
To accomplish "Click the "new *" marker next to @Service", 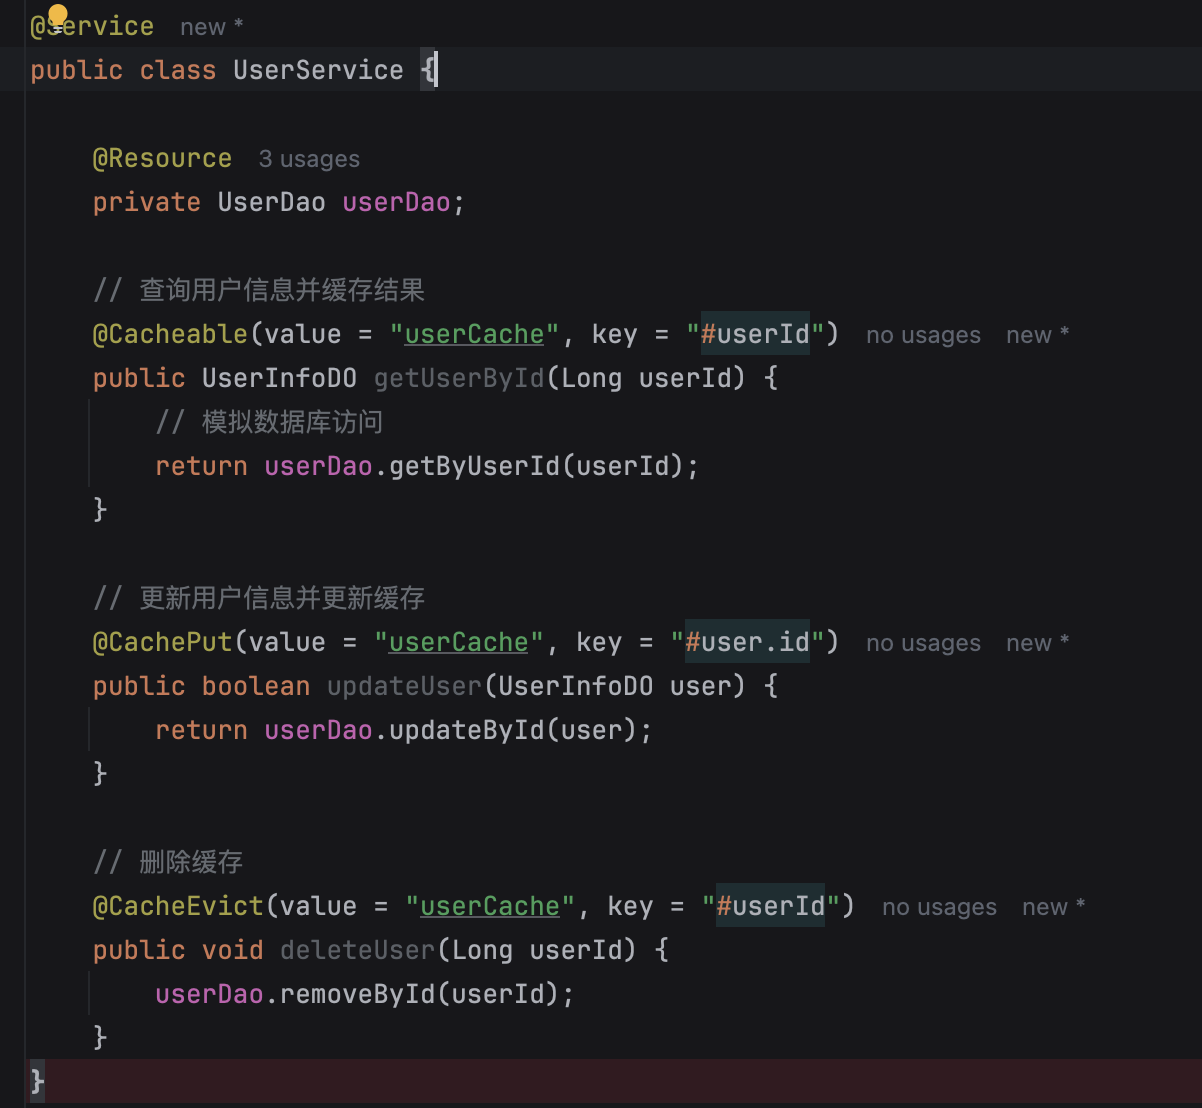I will click(207, 26).
